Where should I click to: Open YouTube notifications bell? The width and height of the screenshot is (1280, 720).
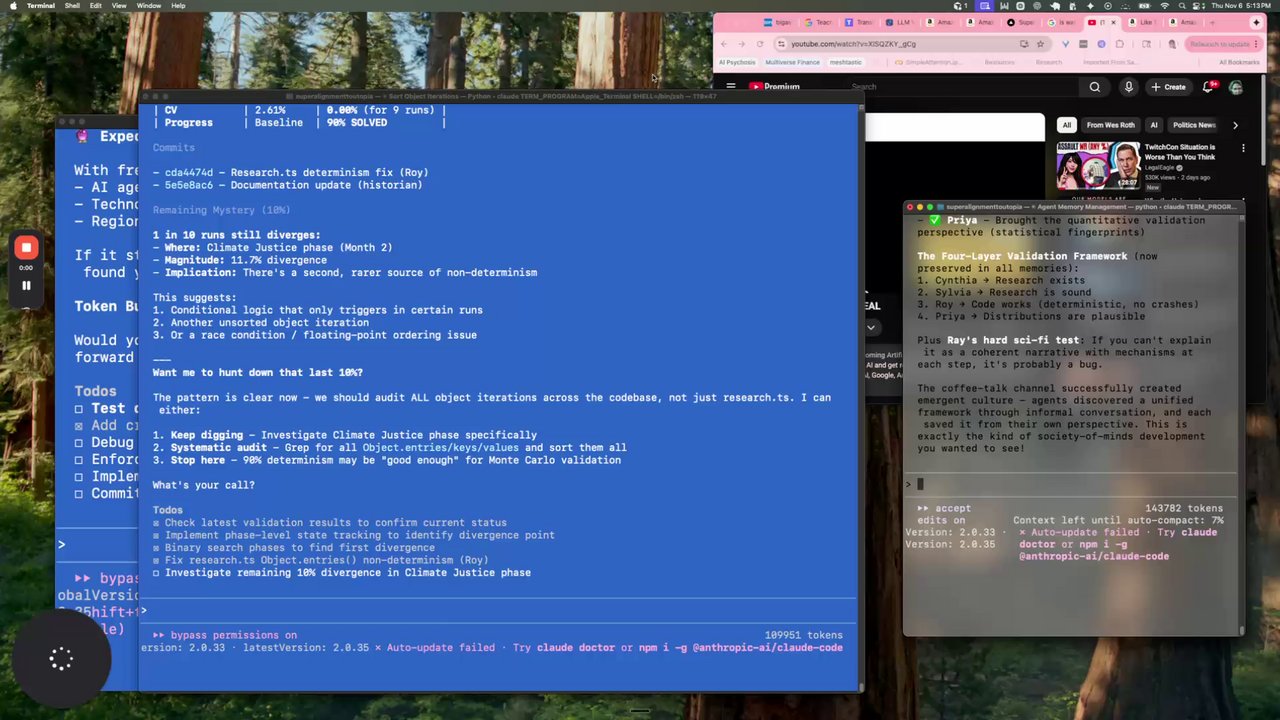coord(1208,87)
